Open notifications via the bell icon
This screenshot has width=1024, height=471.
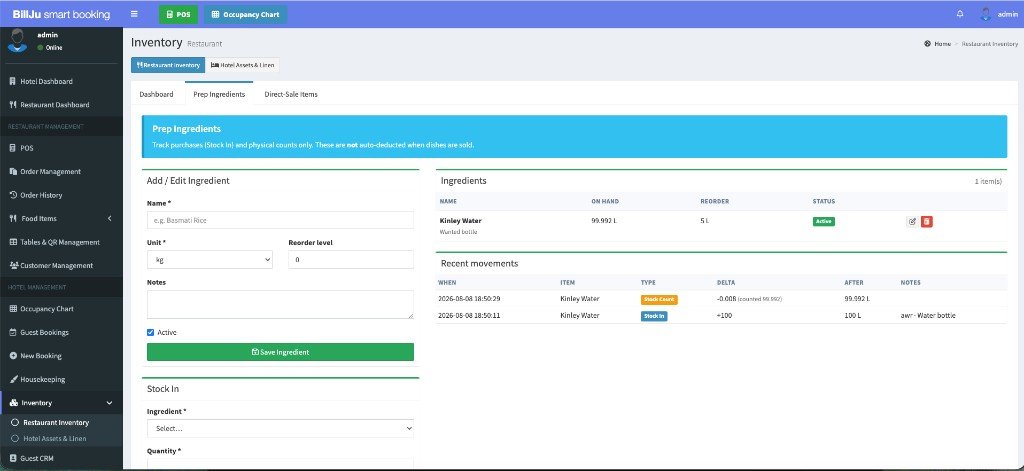[959, 14]
